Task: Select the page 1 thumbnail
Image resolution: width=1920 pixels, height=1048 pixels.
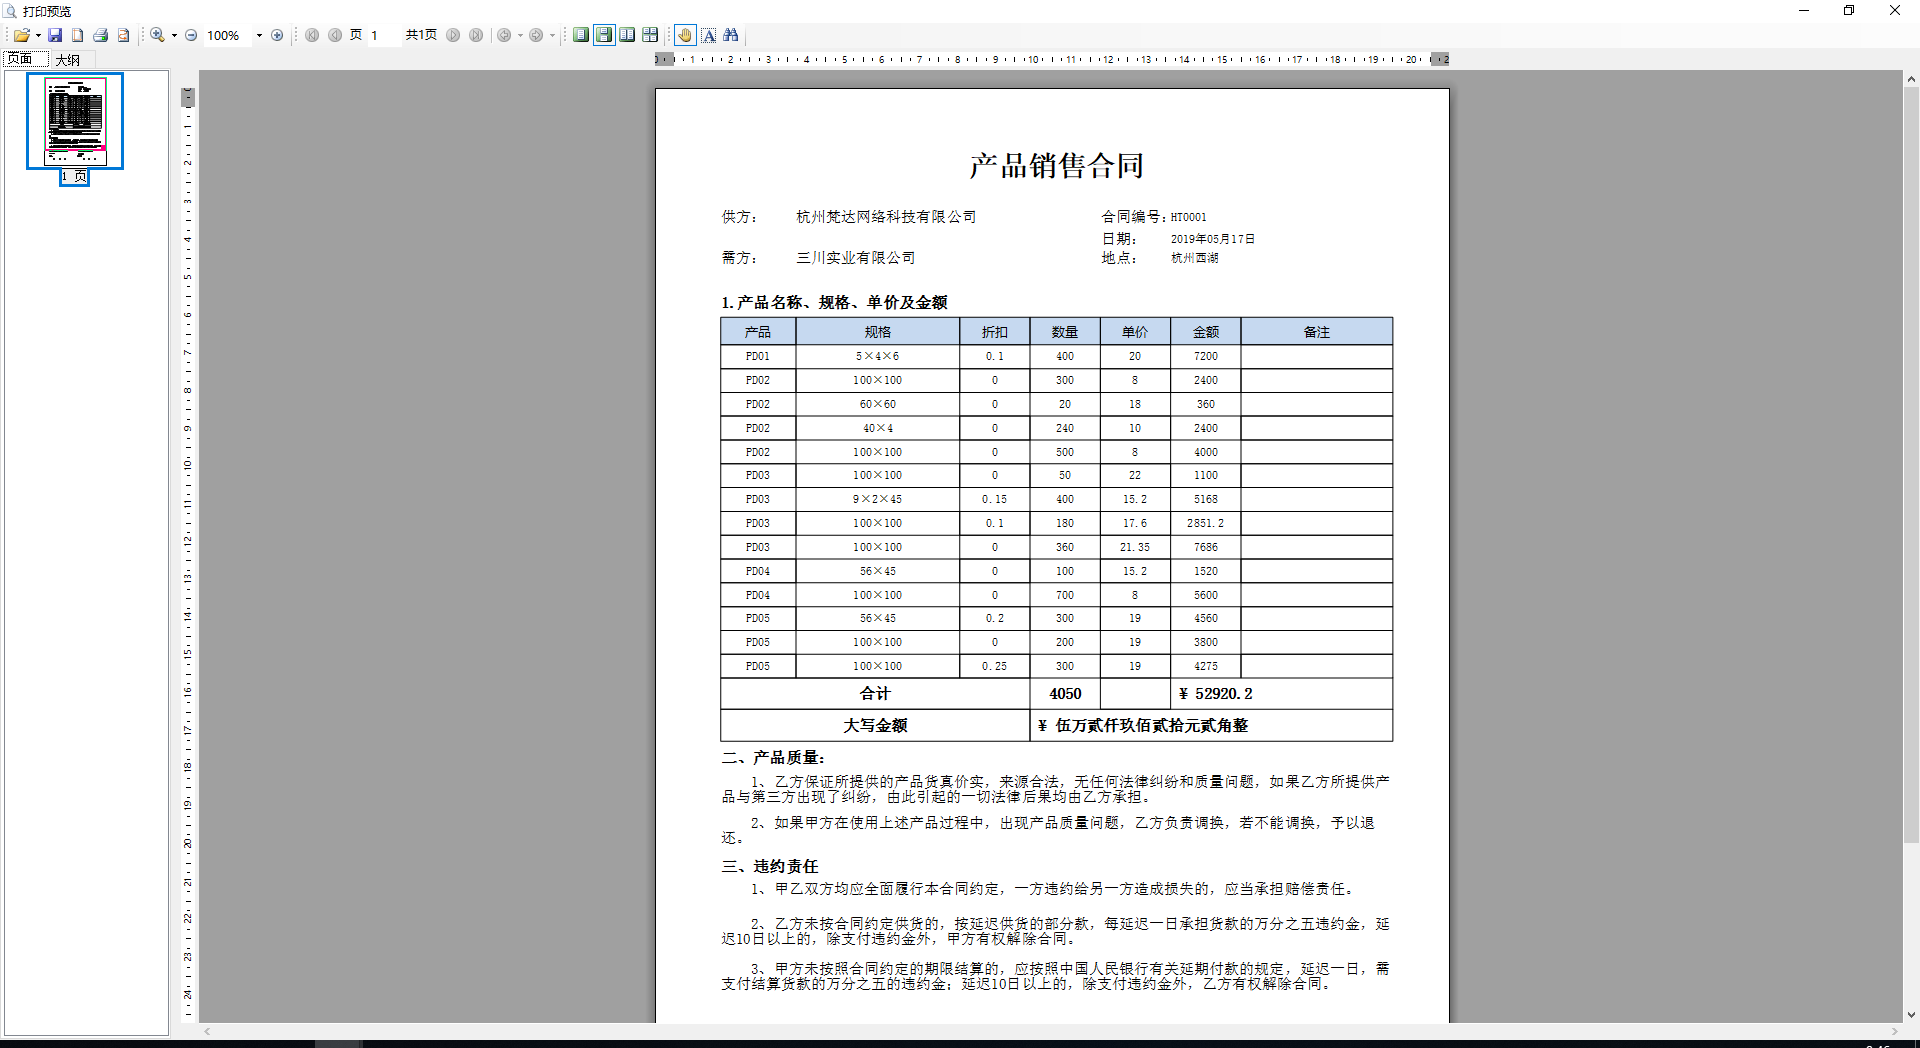Action: click(75, 121)
